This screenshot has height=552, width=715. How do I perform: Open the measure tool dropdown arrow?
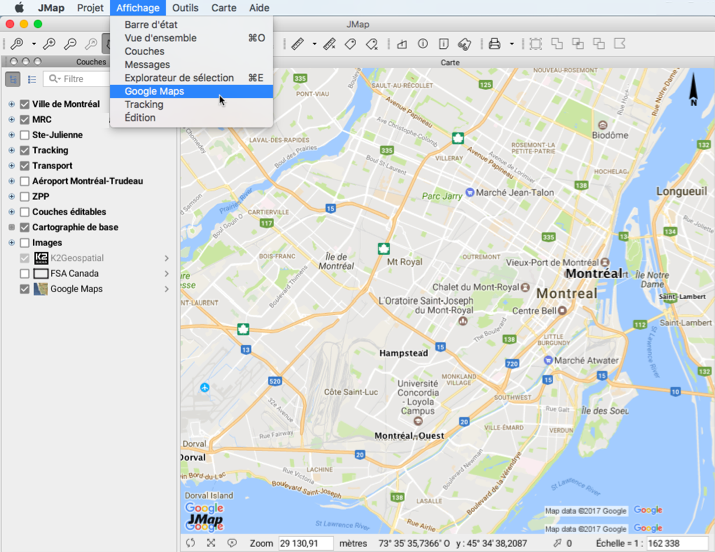click(x=314, y=44)
